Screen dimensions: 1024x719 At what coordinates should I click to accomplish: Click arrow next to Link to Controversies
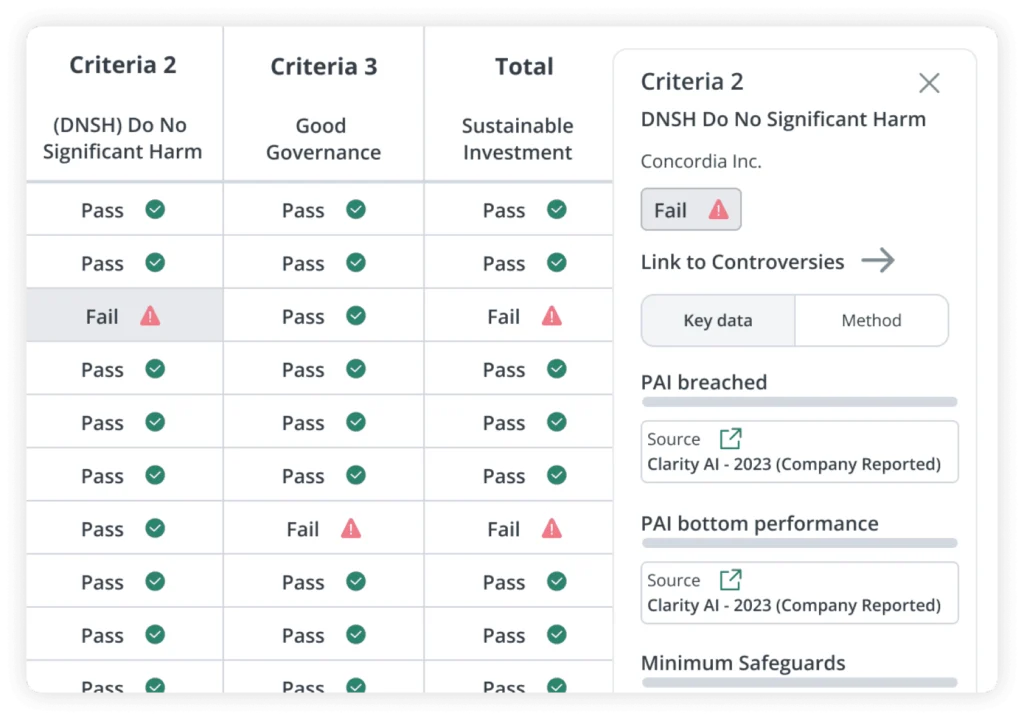pos(878,261)
